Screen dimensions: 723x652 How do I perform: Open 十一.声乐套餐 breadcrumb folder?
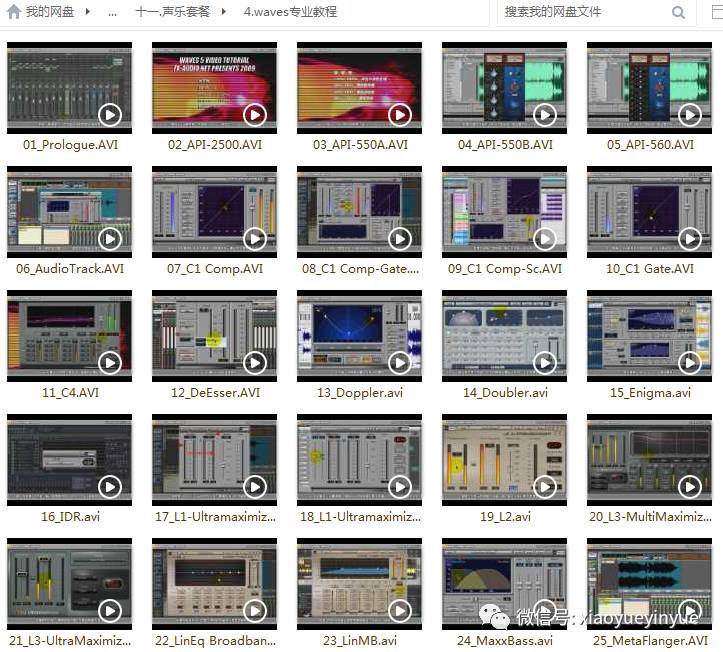pyautogui.click(x=173, y=12)
